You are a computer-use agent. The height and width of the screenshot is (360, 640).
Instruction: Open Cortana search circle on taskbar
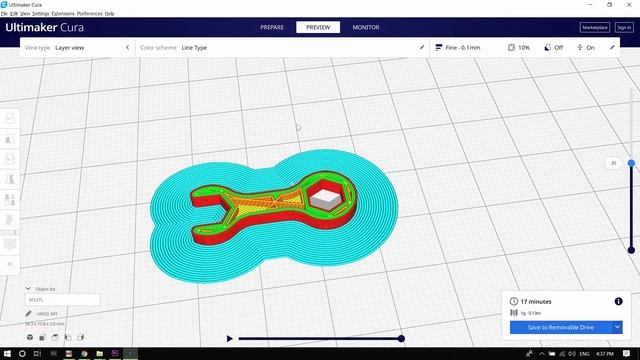[22, 353]
